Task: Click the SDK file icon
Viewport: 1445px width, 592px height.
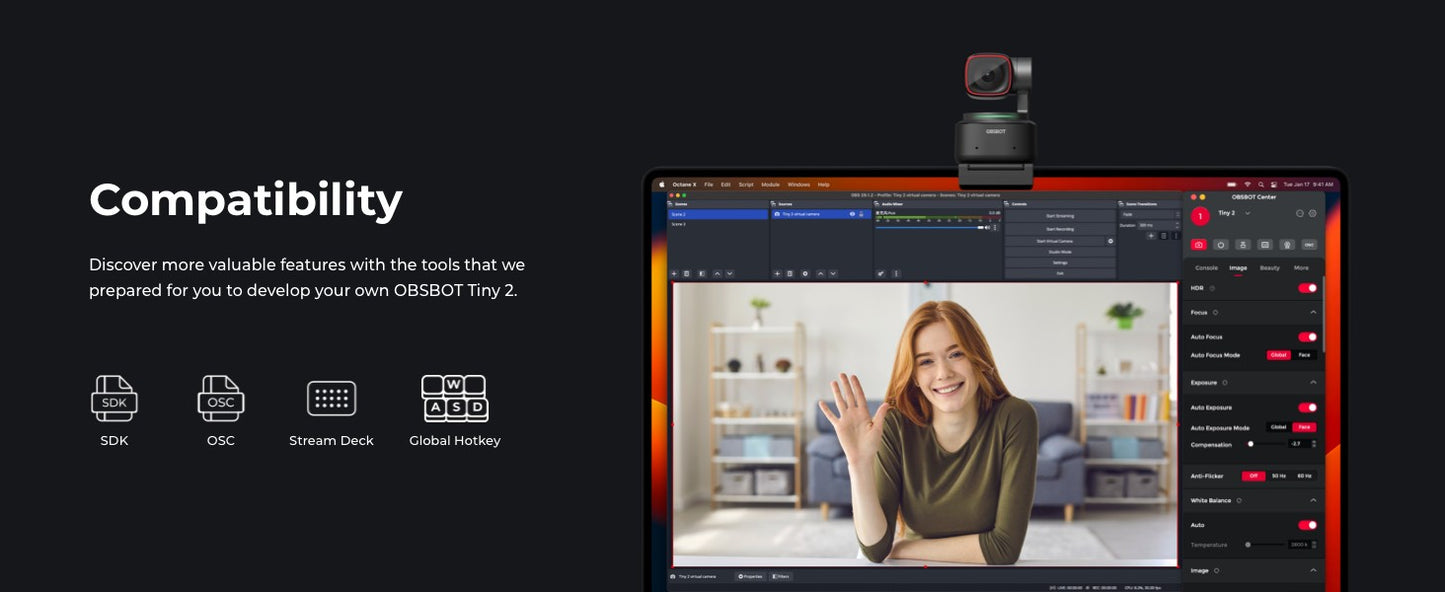Action: point(114,398)
